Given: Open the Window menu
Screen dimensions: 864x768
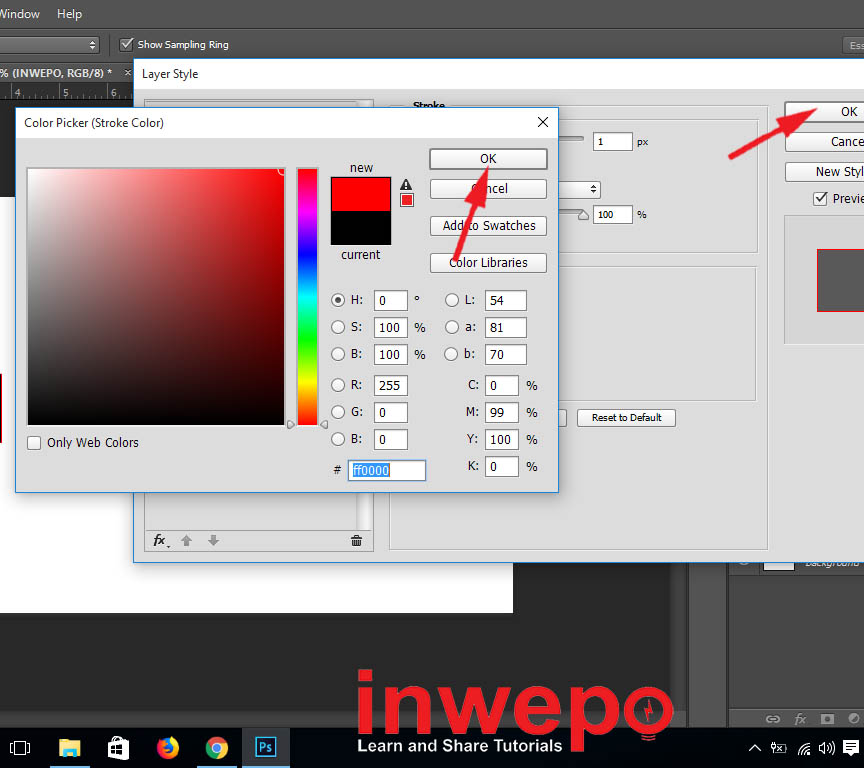Looking at the screenshot, I should click(20, 14).
